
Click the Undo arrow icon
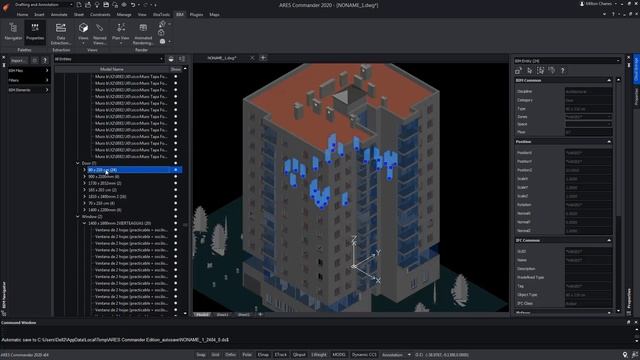pos(133,5)
